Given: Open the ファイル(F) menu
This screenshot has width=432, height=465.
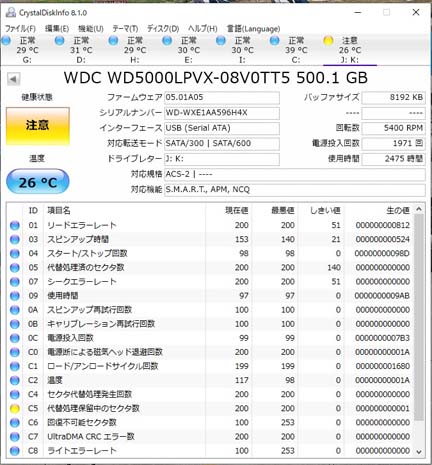Looking at the screenshot, I should (20, 29).
